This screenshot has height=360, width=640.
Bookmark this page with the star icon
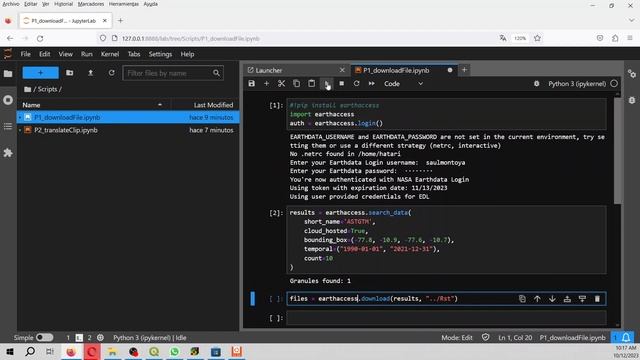pyautogui.click(x=538, y=38)
